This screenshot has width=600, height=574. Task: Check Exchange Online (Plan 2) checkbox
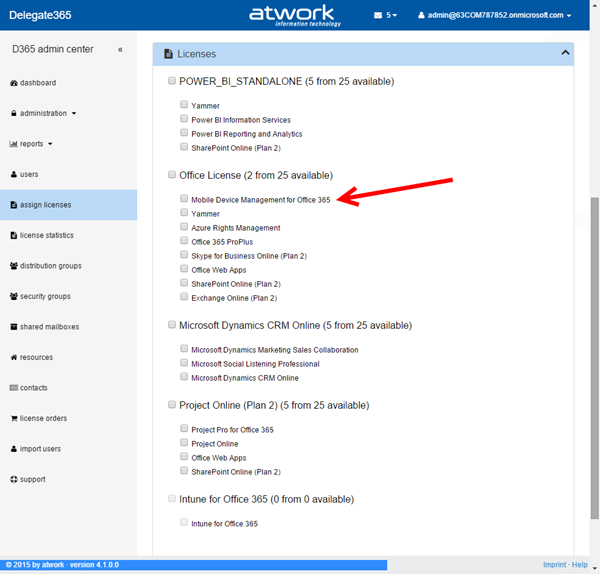(x=184, y=297)
